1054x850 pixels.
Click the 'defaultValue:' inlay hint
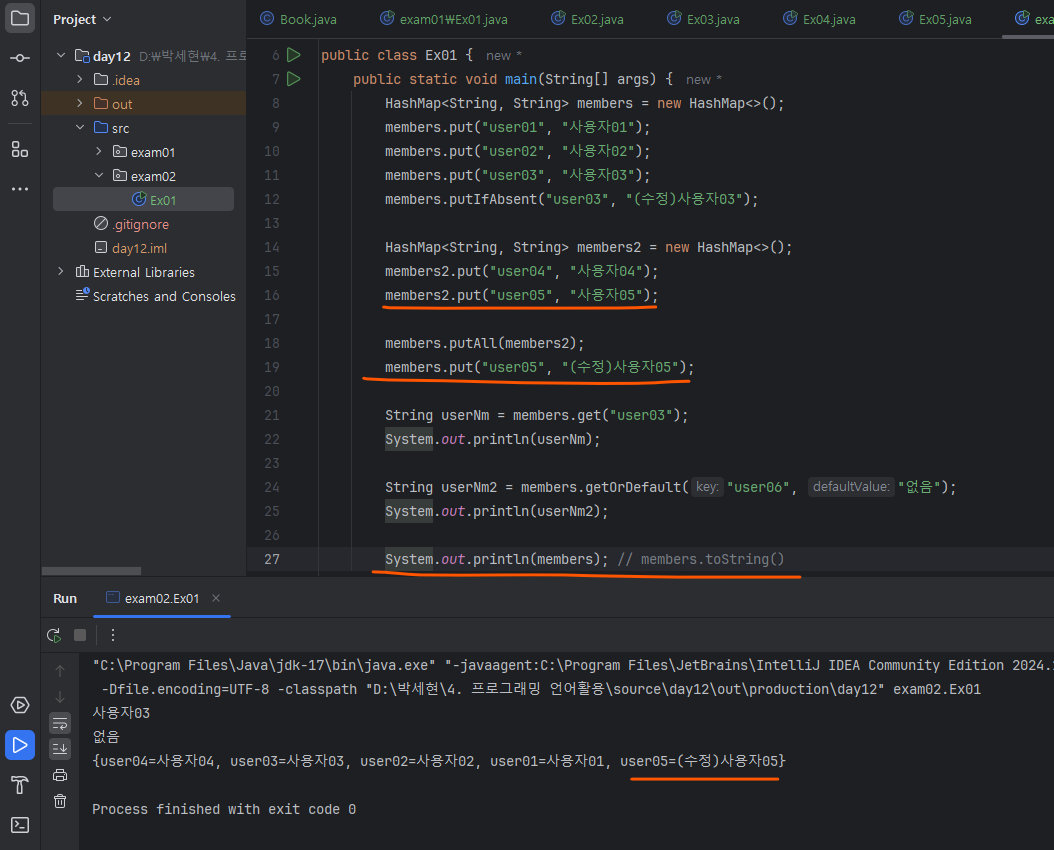[851, 487]
